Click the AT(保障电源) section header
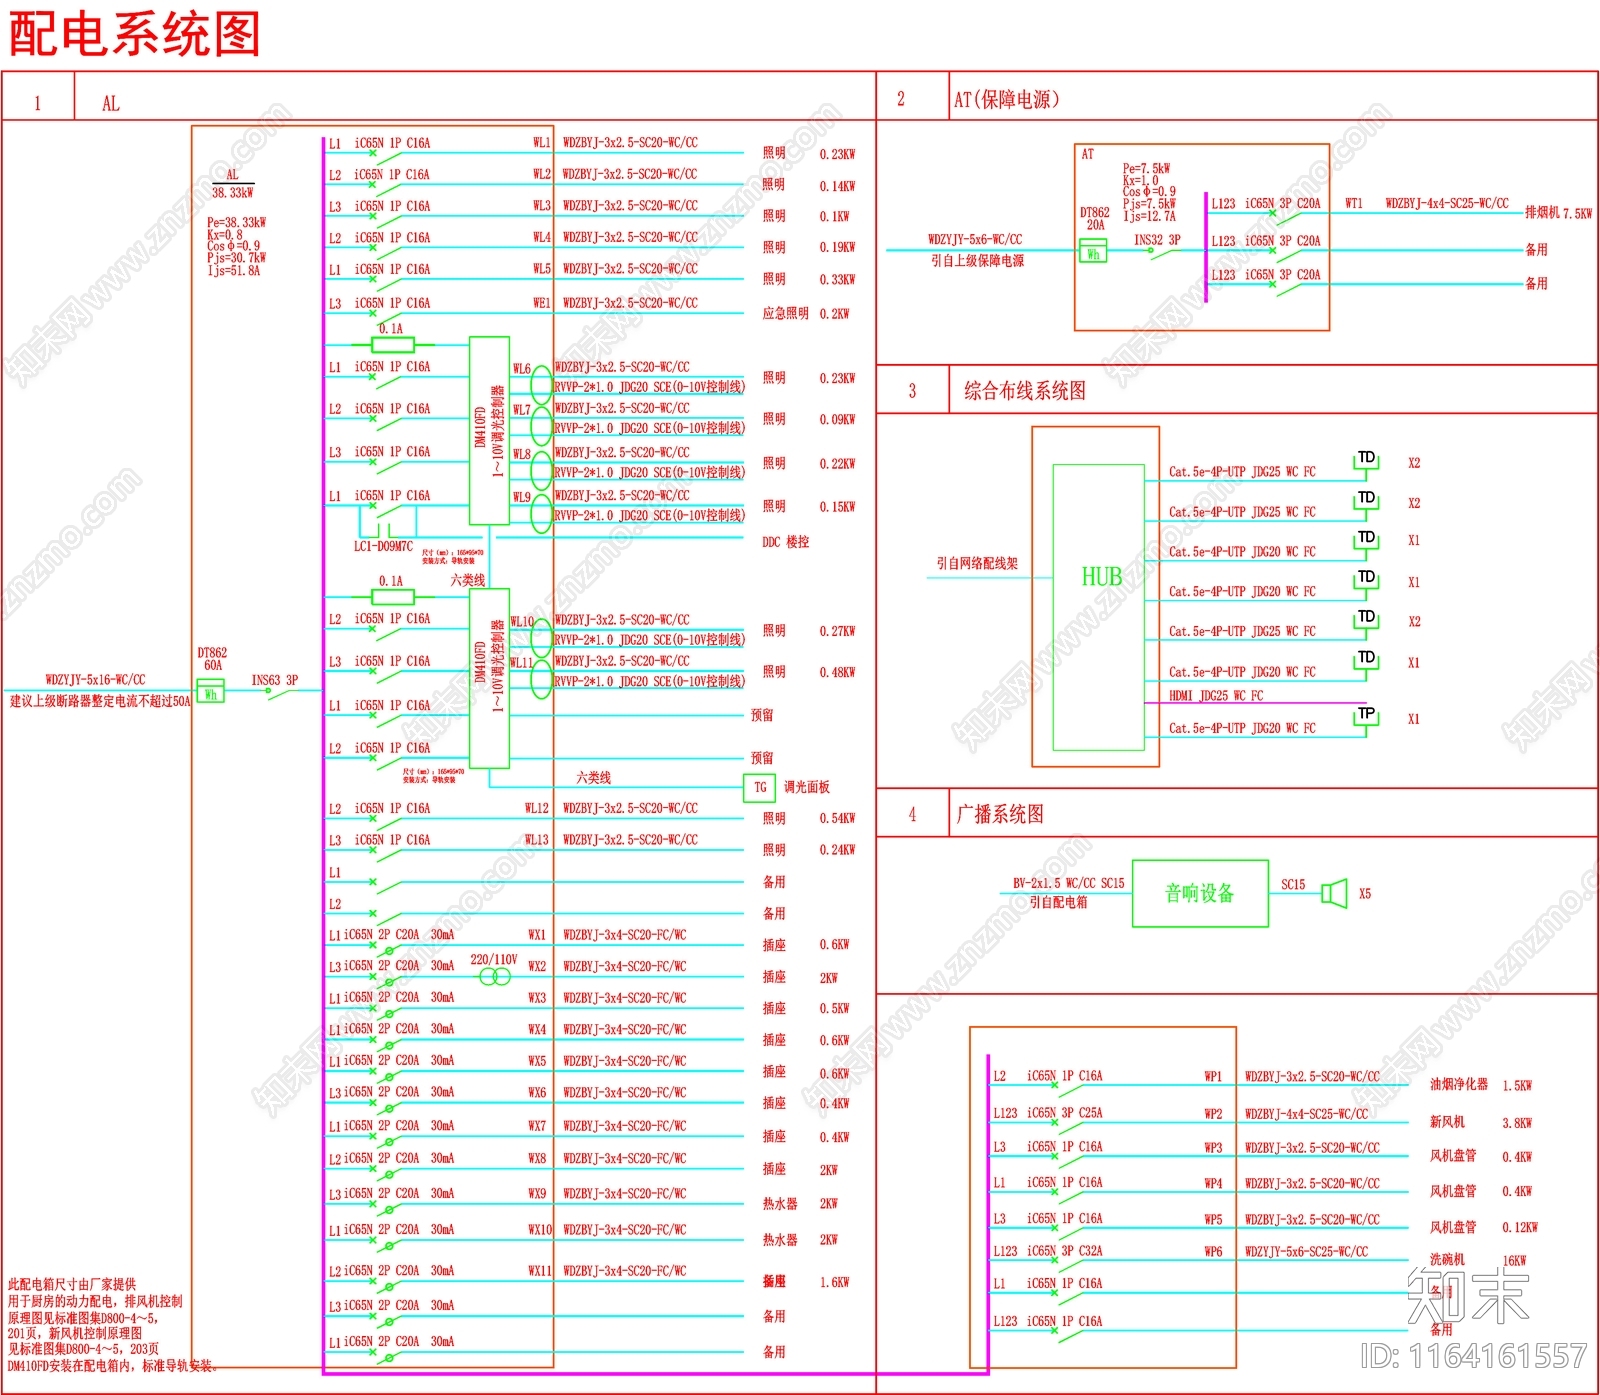Screen dimensions: 1600x1395 coord(1006,99)
